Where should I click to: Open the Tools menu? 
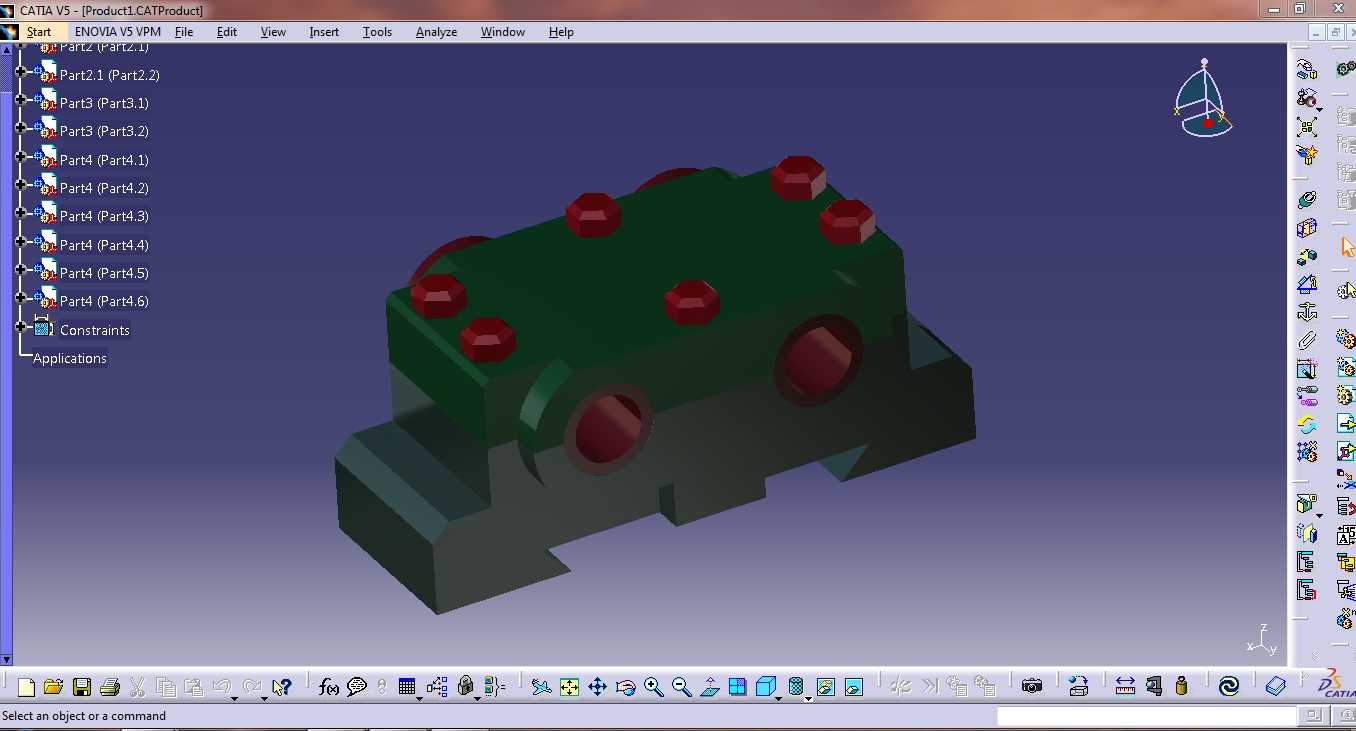click(x=377, y=32)
